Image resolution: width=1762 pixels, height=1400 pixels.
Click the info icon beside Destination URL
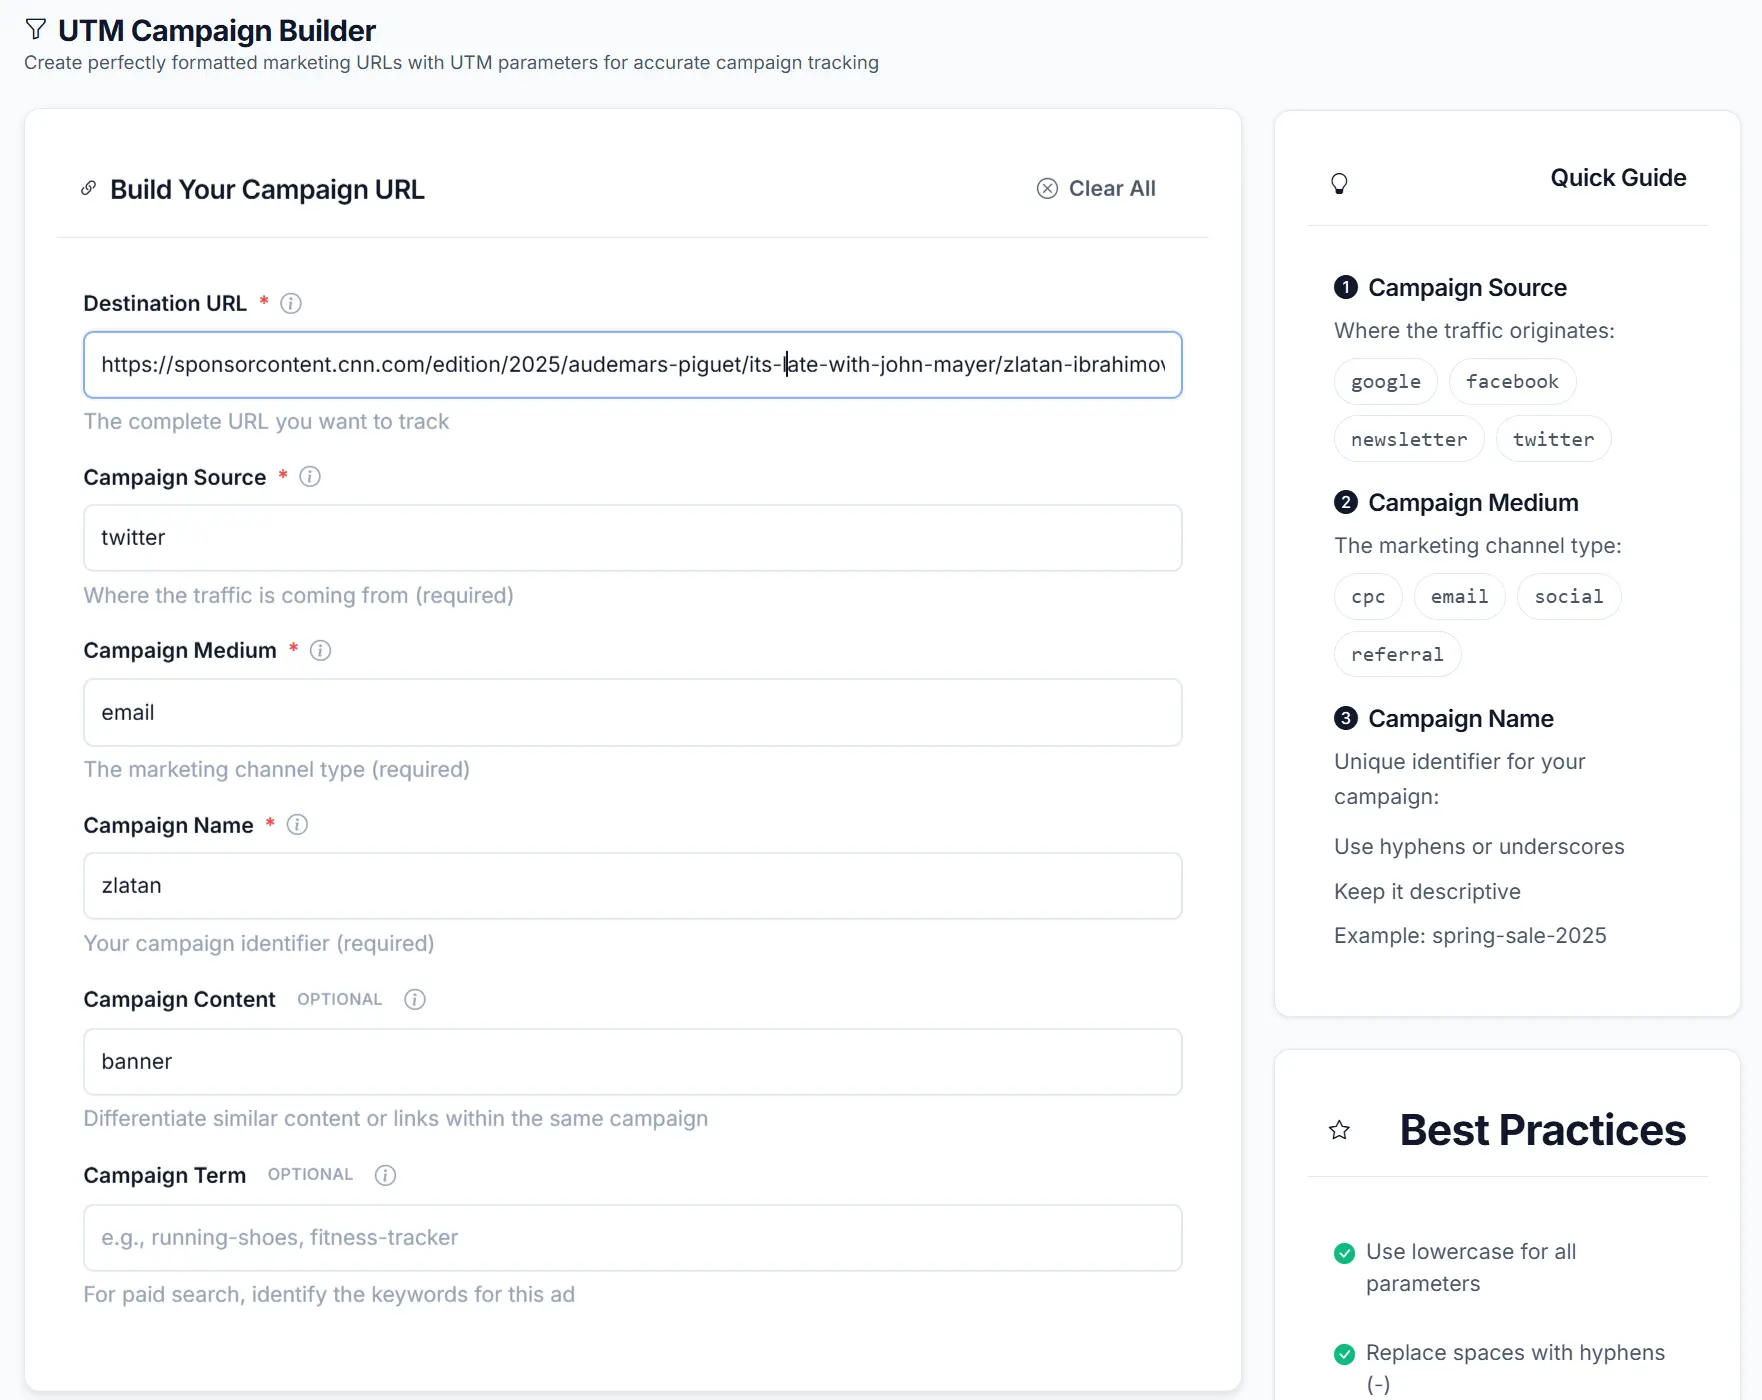pyautogui.click(x=291, y=303)
